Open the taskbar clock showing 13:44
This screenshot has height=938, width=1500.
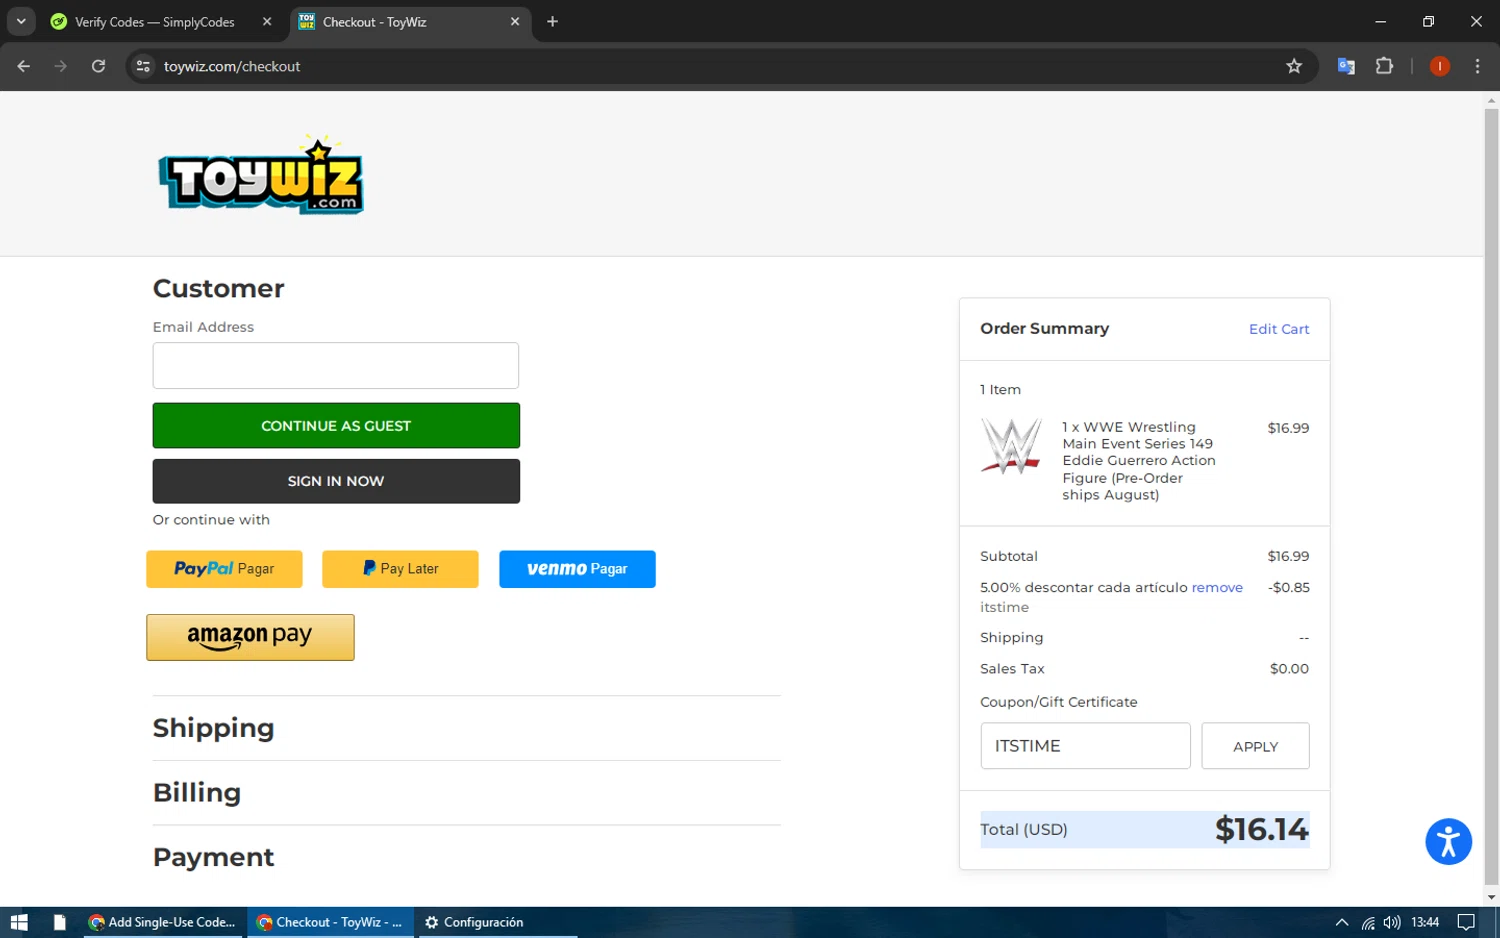click(x=1425, y=922)
